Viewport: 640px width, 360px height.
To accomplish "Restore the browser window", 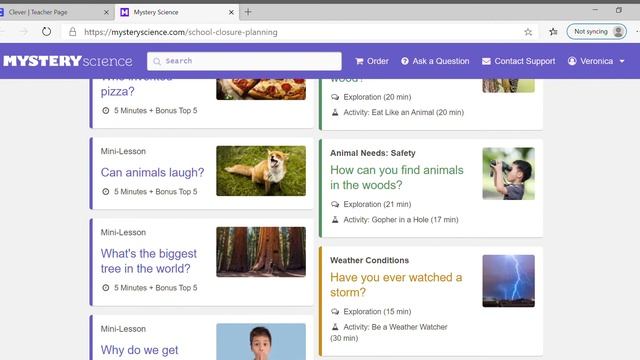I will 619,10.
